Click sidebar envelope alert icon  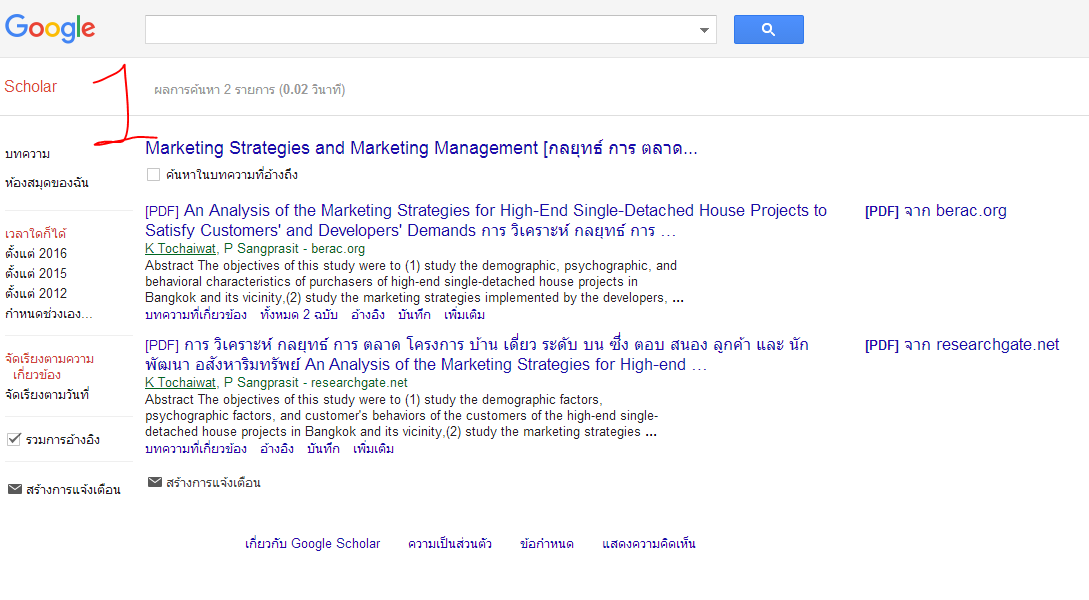15,489
